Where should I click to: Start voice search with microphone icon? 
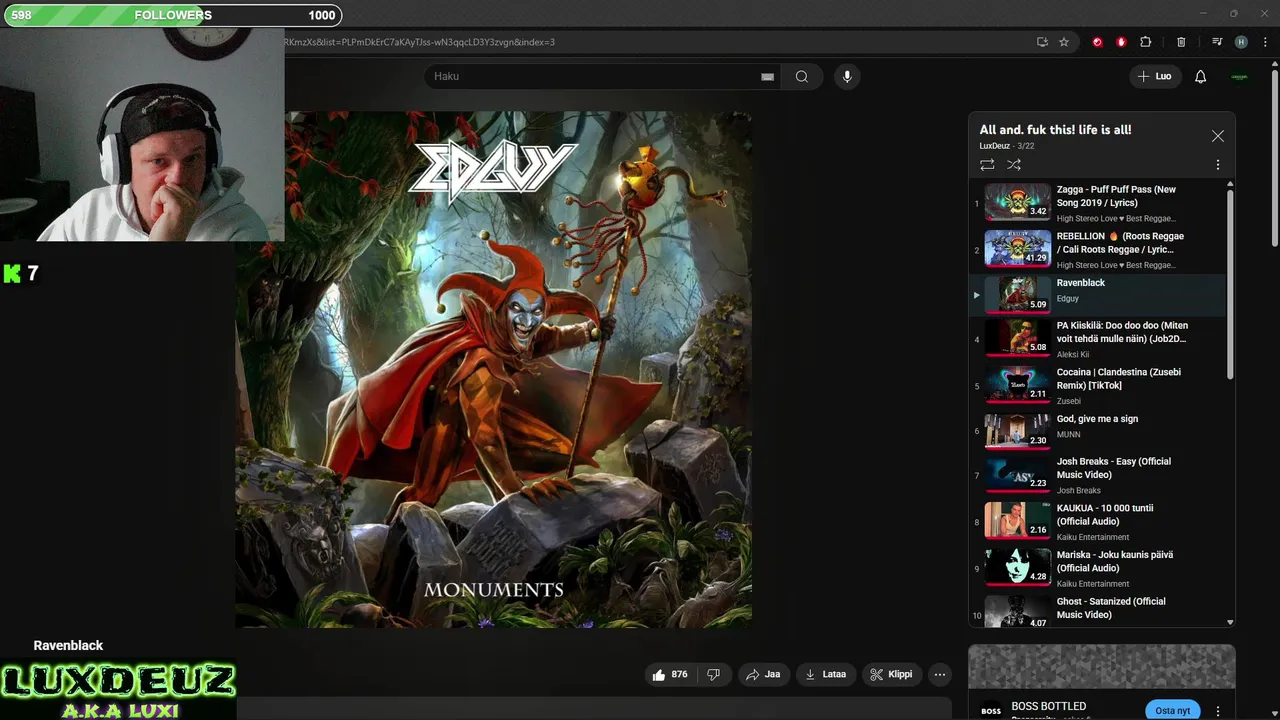click(x=847, y=76)
